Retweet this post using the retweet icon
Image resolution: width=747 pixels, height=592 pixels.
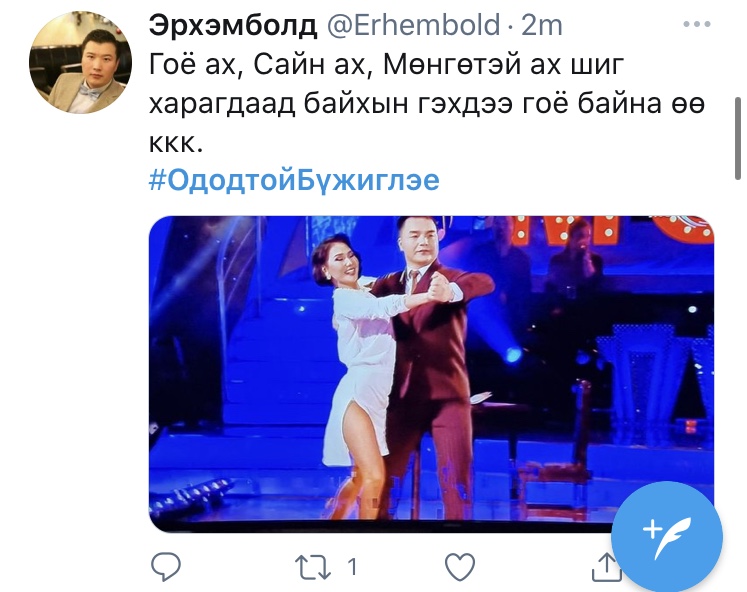pos(313,567)
